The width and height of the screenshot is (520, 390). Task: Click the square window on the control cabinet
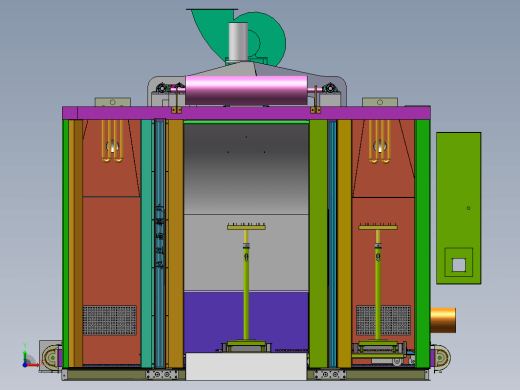tap(459, 265)
